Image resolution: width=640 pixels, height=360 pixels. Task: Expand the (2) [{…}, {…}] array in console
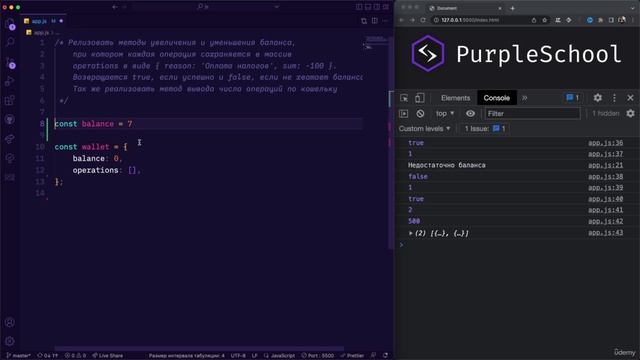click(x=411, y=233)
